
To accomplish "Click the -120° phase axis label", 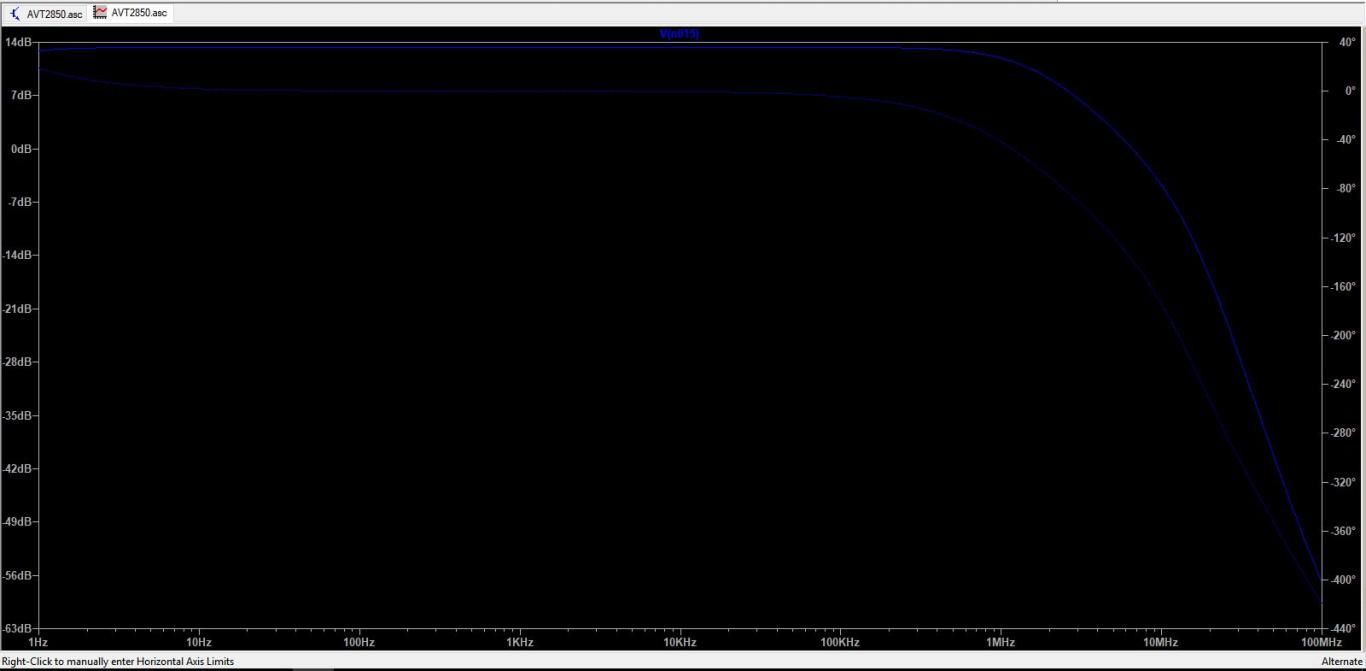I will [x=1344, y=238].
